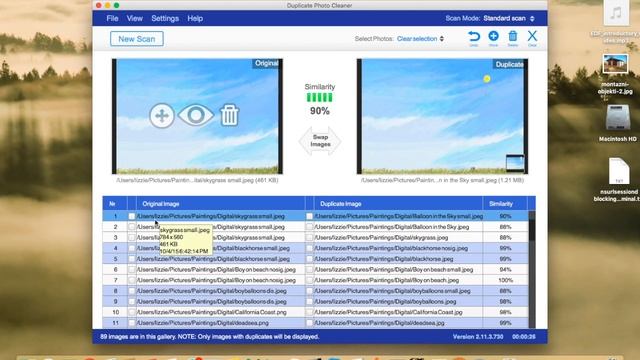The height and width of the screenshot is (360, 640).
Task: Click the move overlay icon on Original image
Action: coord(162,116)
